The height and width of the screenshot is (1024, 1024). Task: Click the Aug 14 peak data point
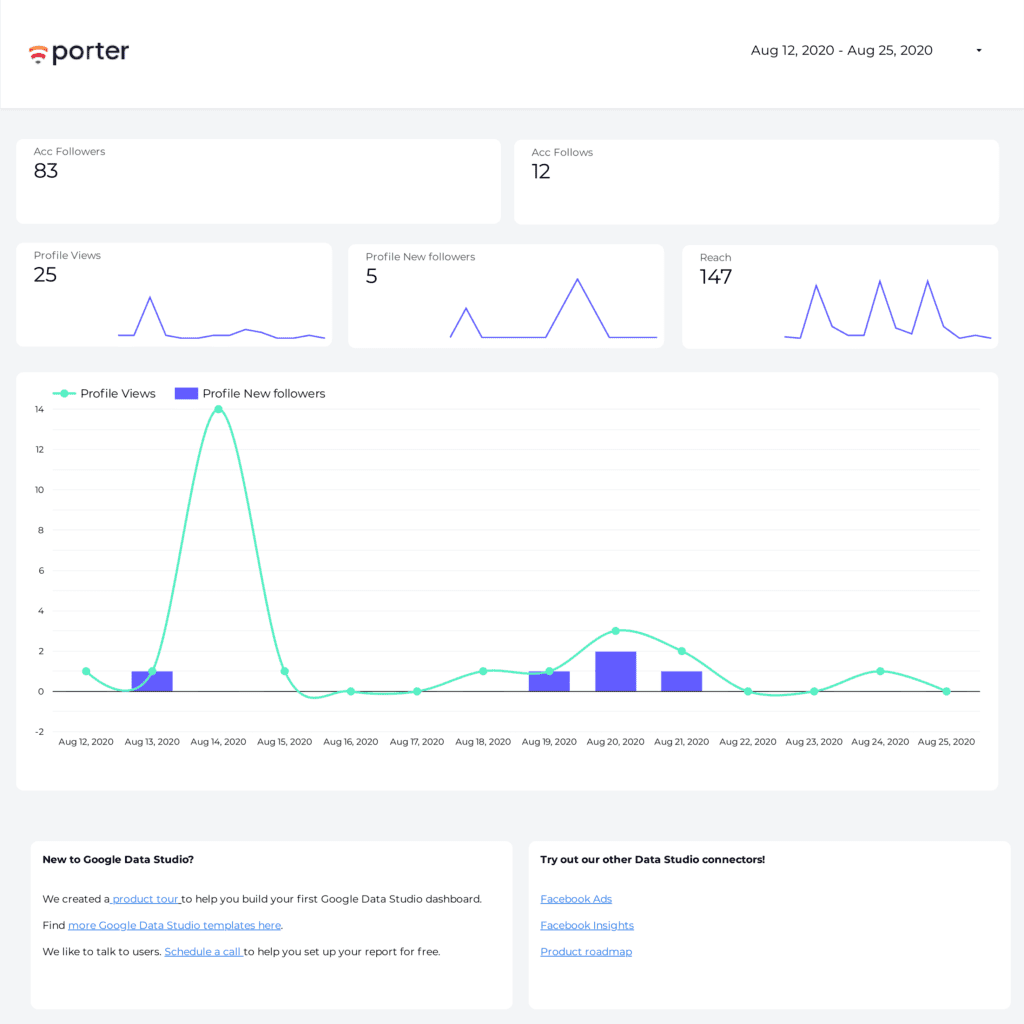[x=218, y=409]
